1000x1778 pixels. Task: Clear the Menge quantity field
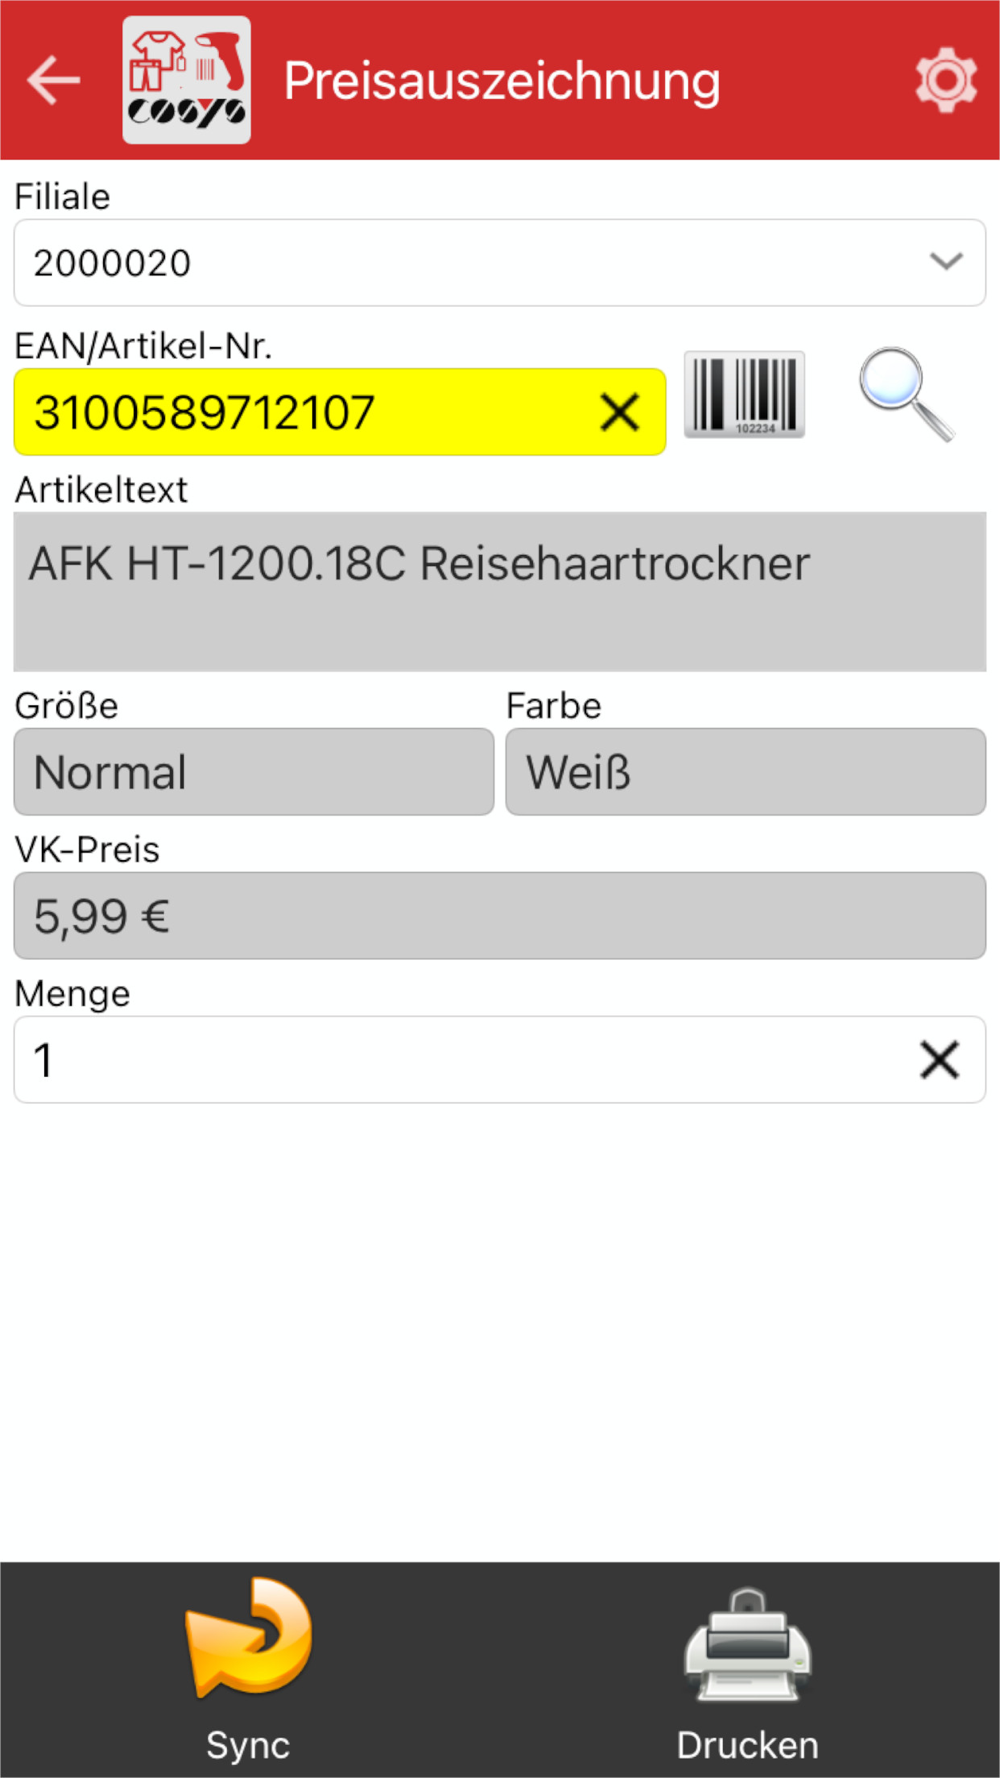(x=939, y=1060)
